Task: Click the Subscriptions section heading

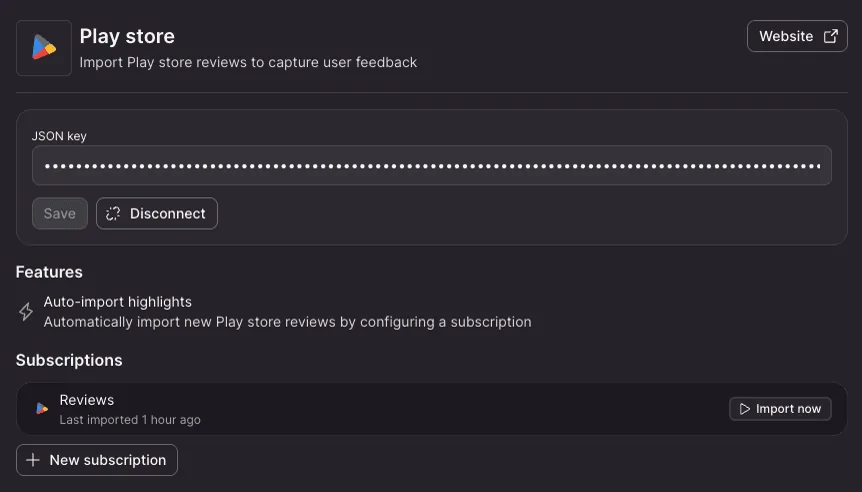Action: click(x=69, y=360)
